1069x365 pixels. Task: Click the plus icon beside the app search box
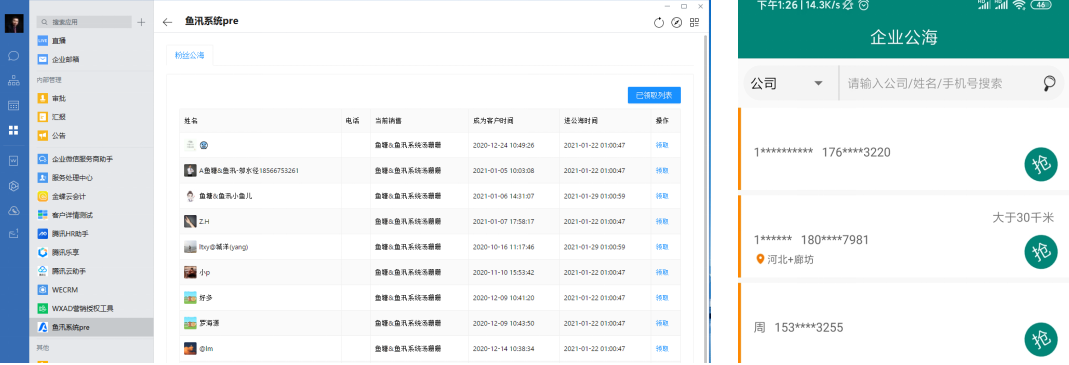pos(141,23)
